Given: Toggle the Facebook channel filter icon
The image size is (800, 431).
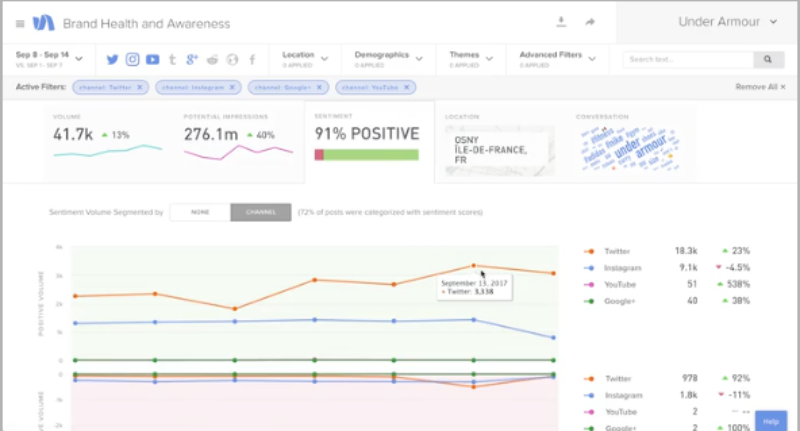Looking at the screenshot, I should click(x=252, y=60).
